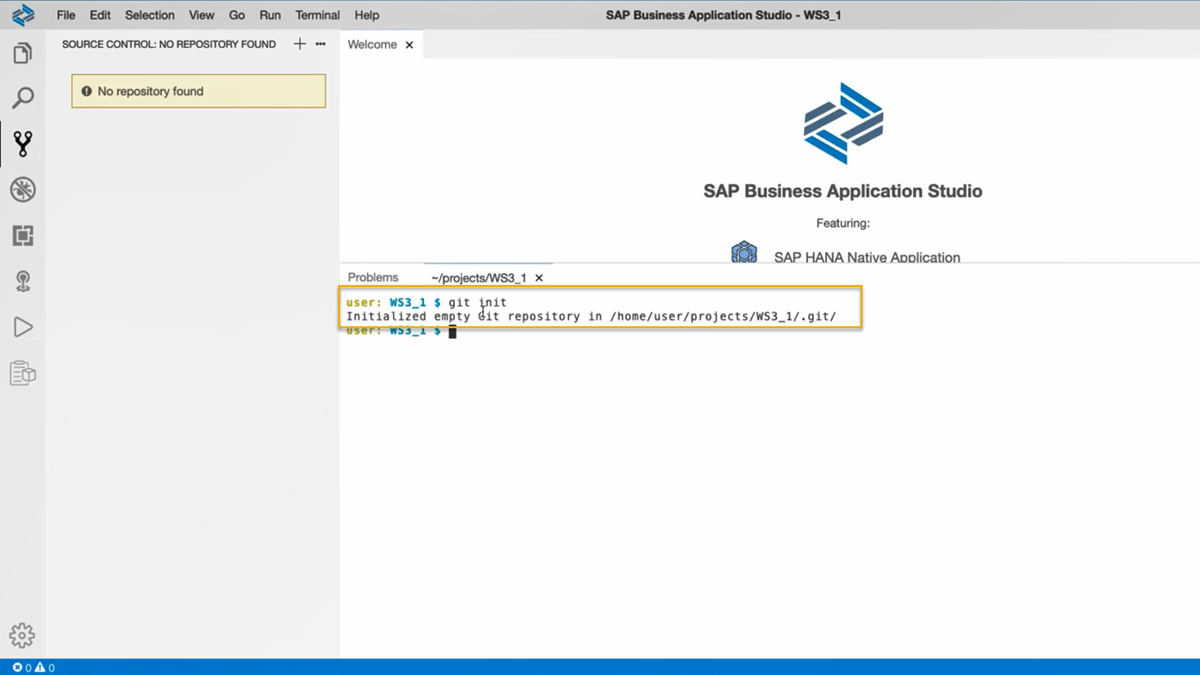The width and height of the screenshot is (1200, 675).
Task: Open the Search view icon
Action: pos(22,98)
